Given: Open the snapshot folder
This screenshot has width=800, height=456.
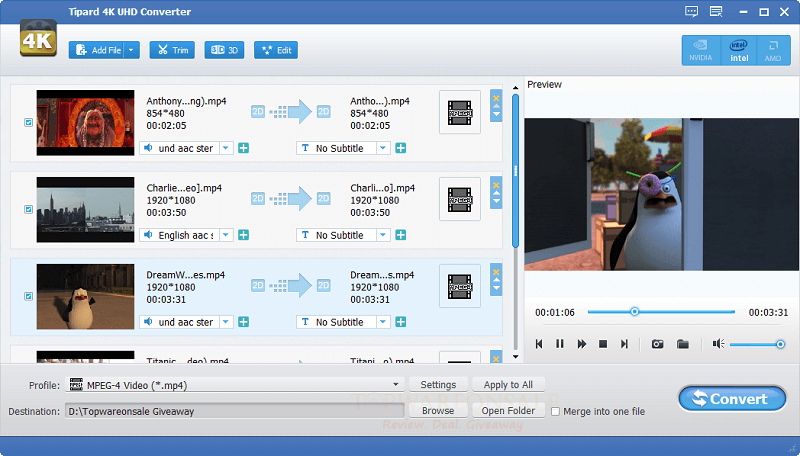Looking at the screenshot, I should 683,344.
